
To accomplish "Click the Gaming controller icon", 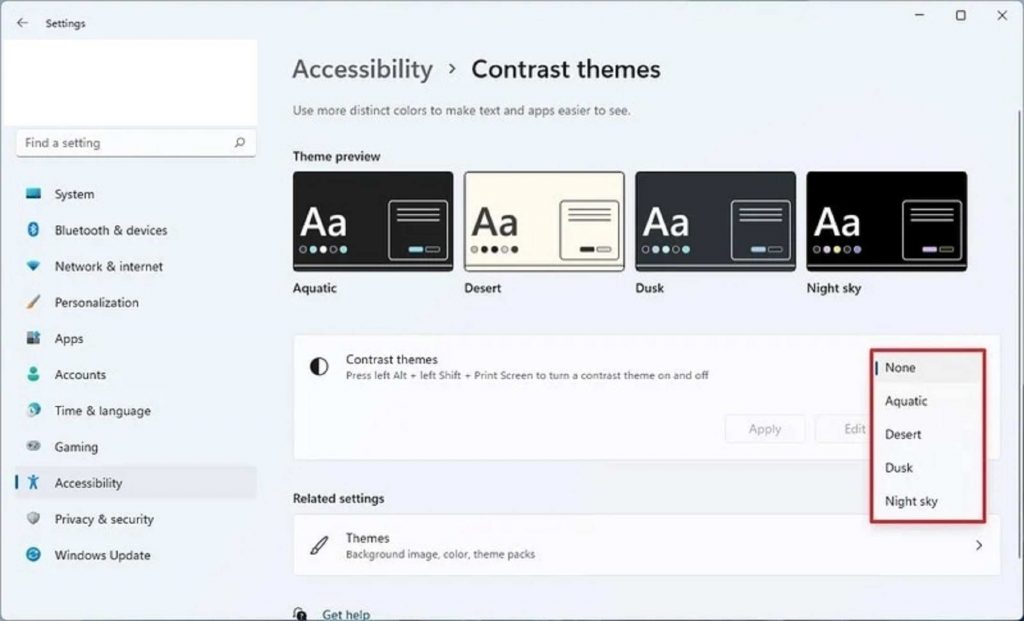I will click(34, 447).
